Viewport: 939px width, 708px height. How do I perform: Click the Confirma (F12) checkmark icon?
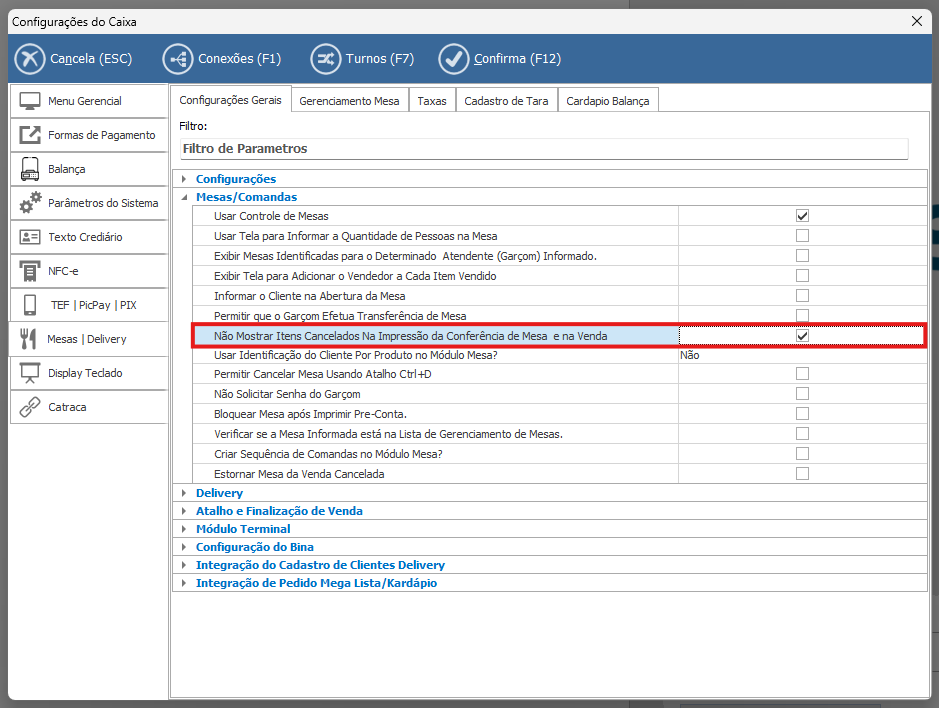click(x=454, y=59)
